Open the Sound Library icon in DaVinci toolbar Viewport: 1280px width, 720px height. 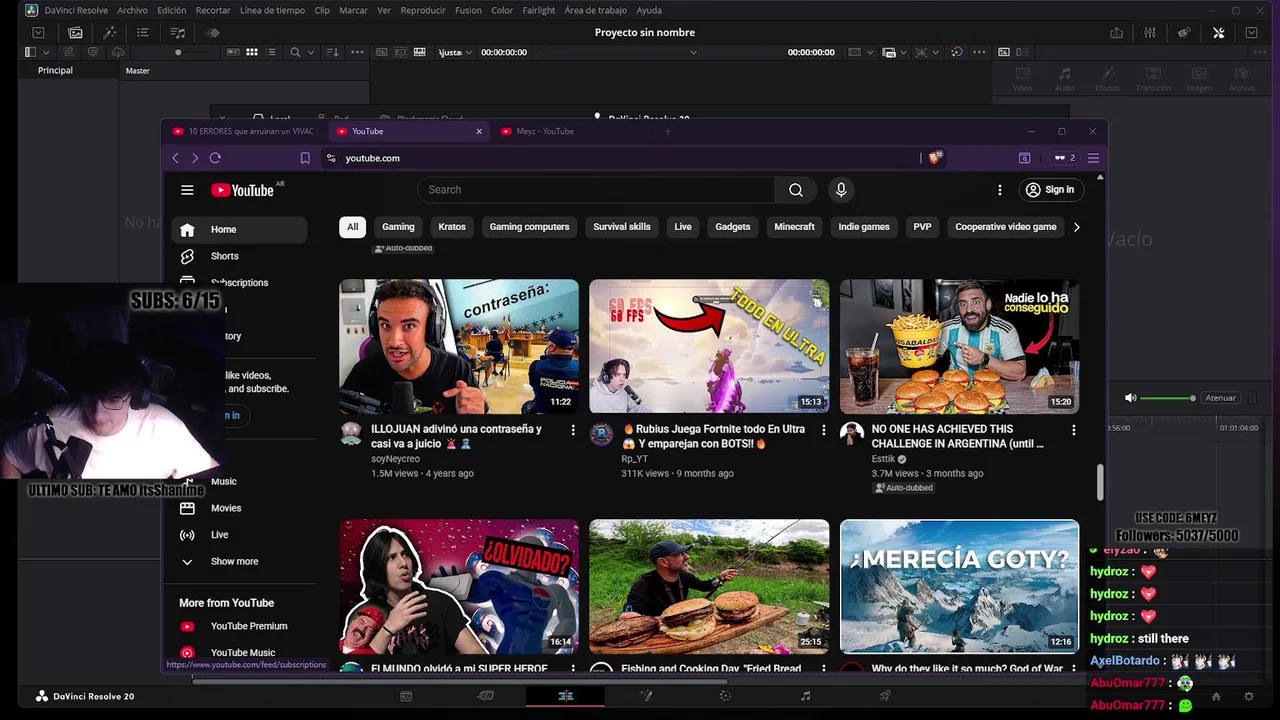pos(178,32)
